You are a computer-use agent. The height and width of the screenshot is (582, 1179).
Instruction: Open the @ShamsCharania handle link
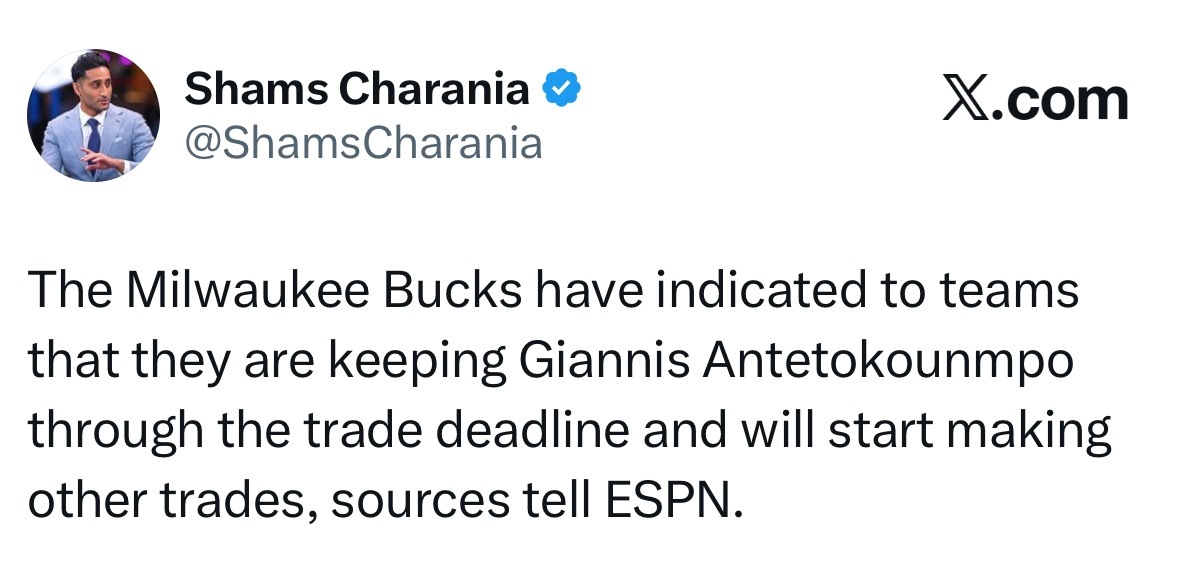click(363, 143)
